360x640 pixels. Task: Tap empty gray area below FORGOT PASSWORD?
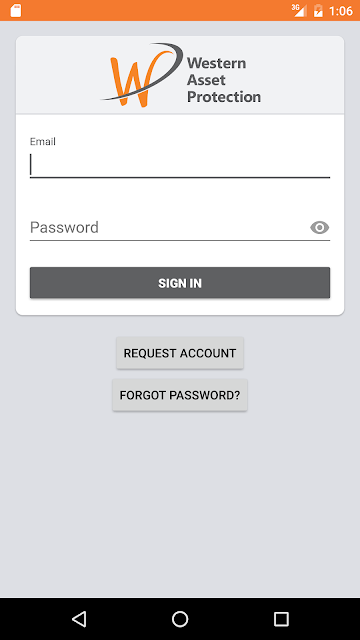180,502
